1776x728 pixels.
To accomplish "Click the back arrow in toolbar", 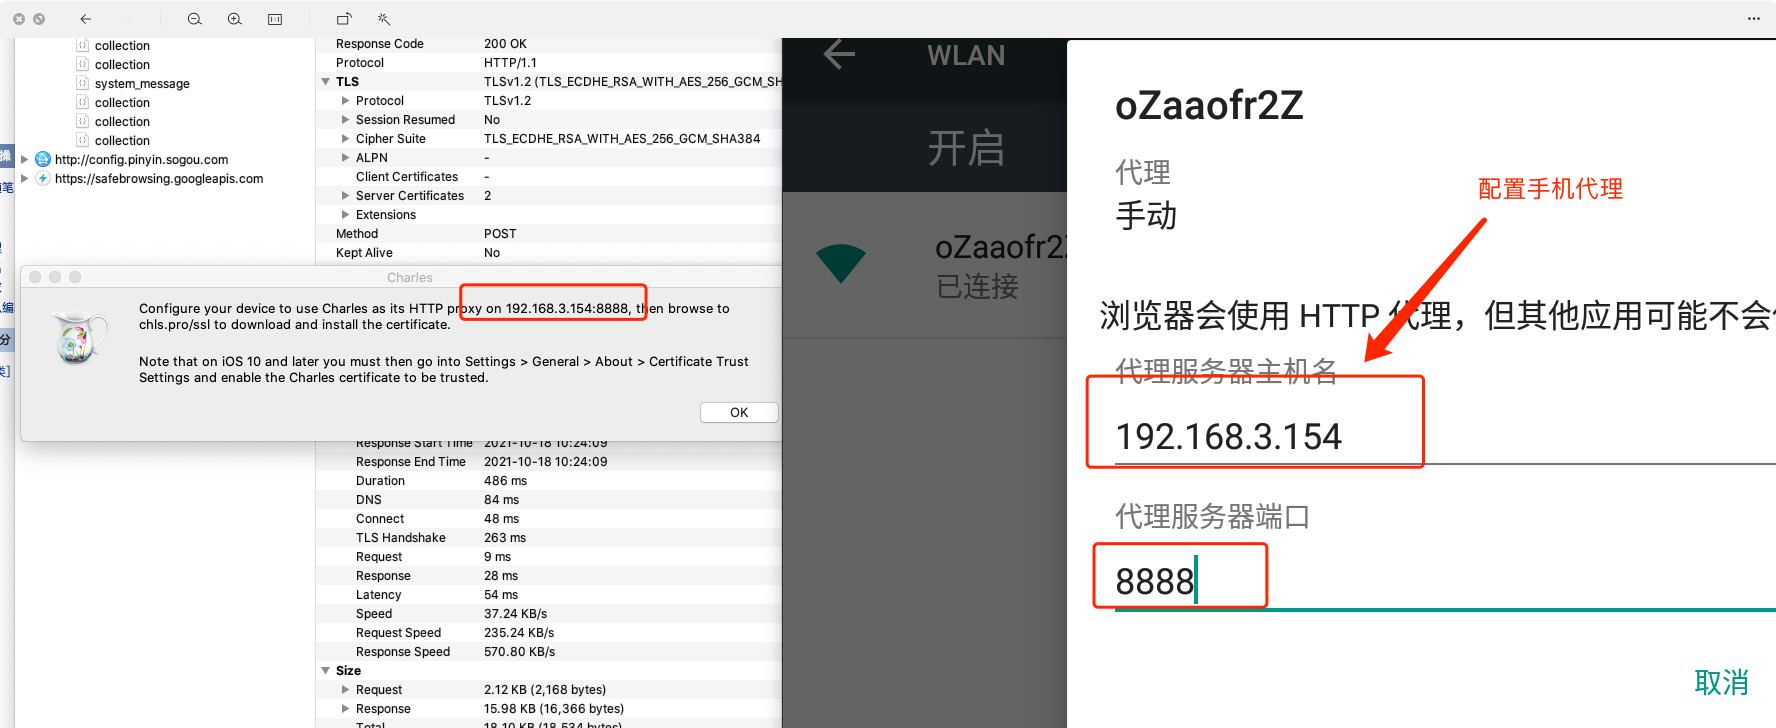I will tap(86, 19).
